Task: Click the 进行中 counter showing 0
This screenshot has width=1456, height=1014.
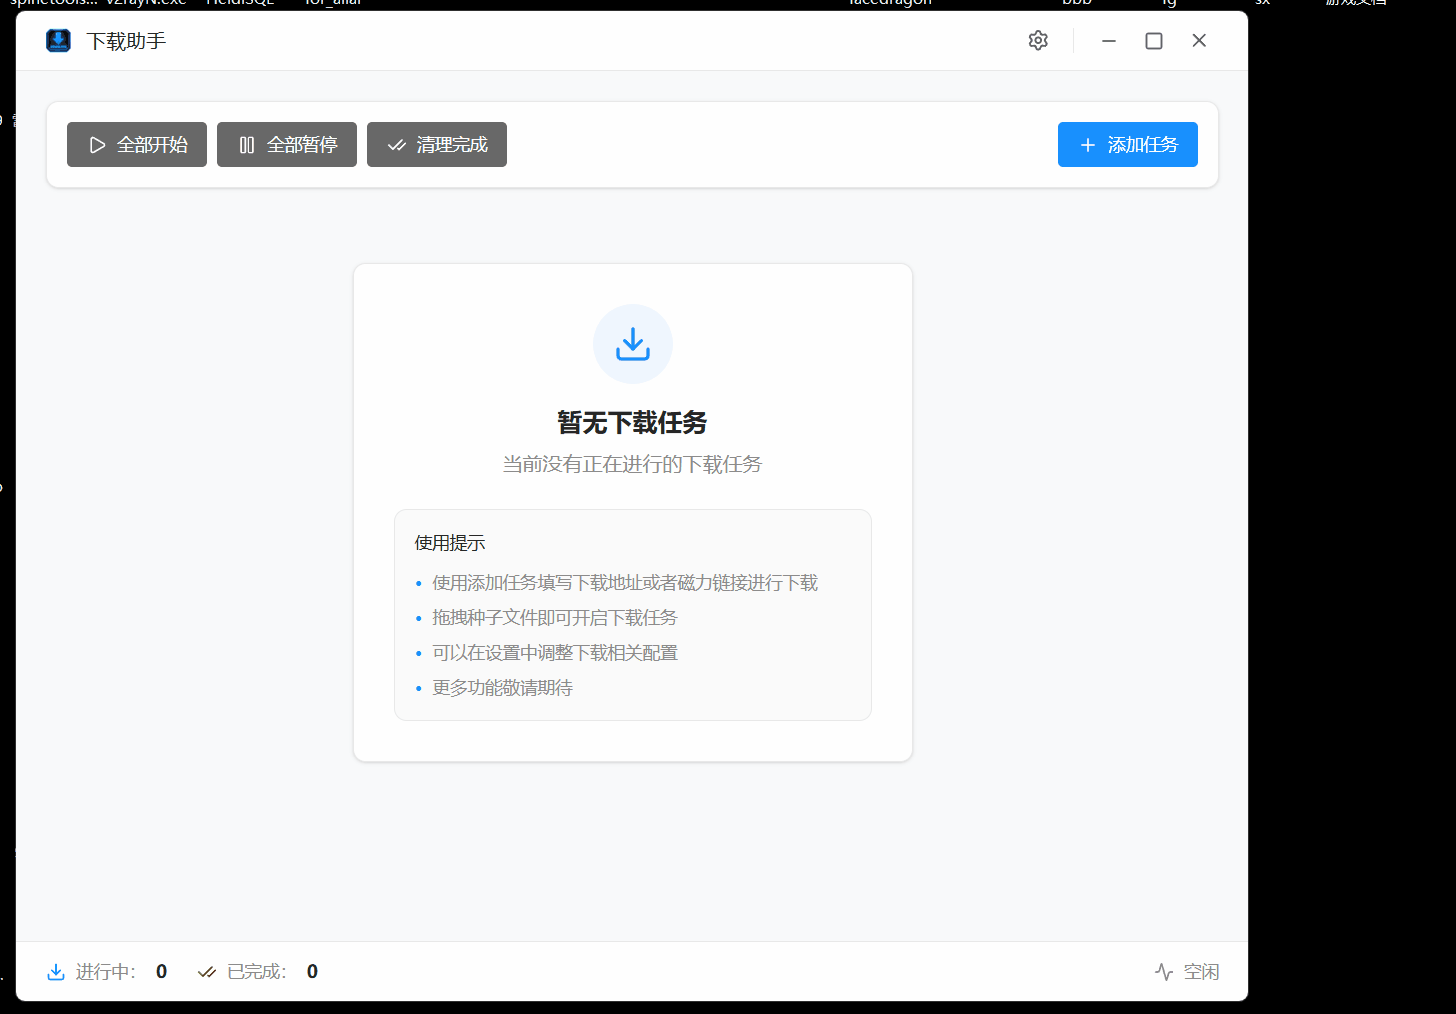Action: (161, 970)
